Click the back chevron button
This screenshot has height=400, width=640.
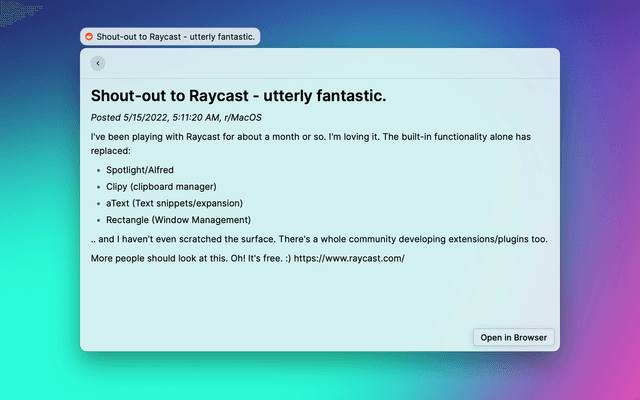(x=97, y=63)
